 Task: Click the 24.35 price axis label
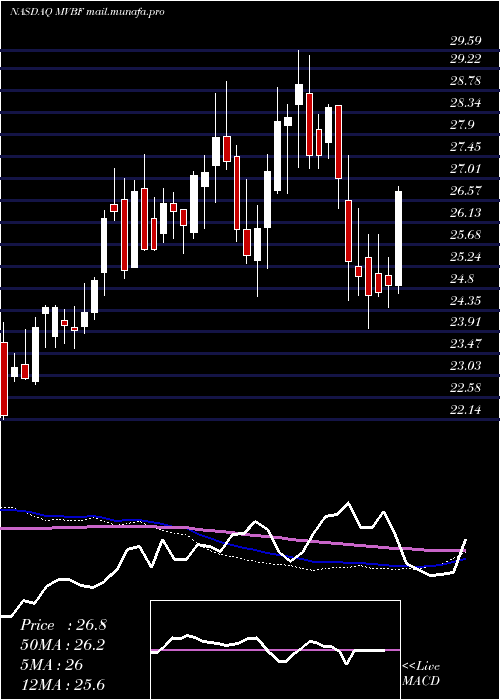466,300
